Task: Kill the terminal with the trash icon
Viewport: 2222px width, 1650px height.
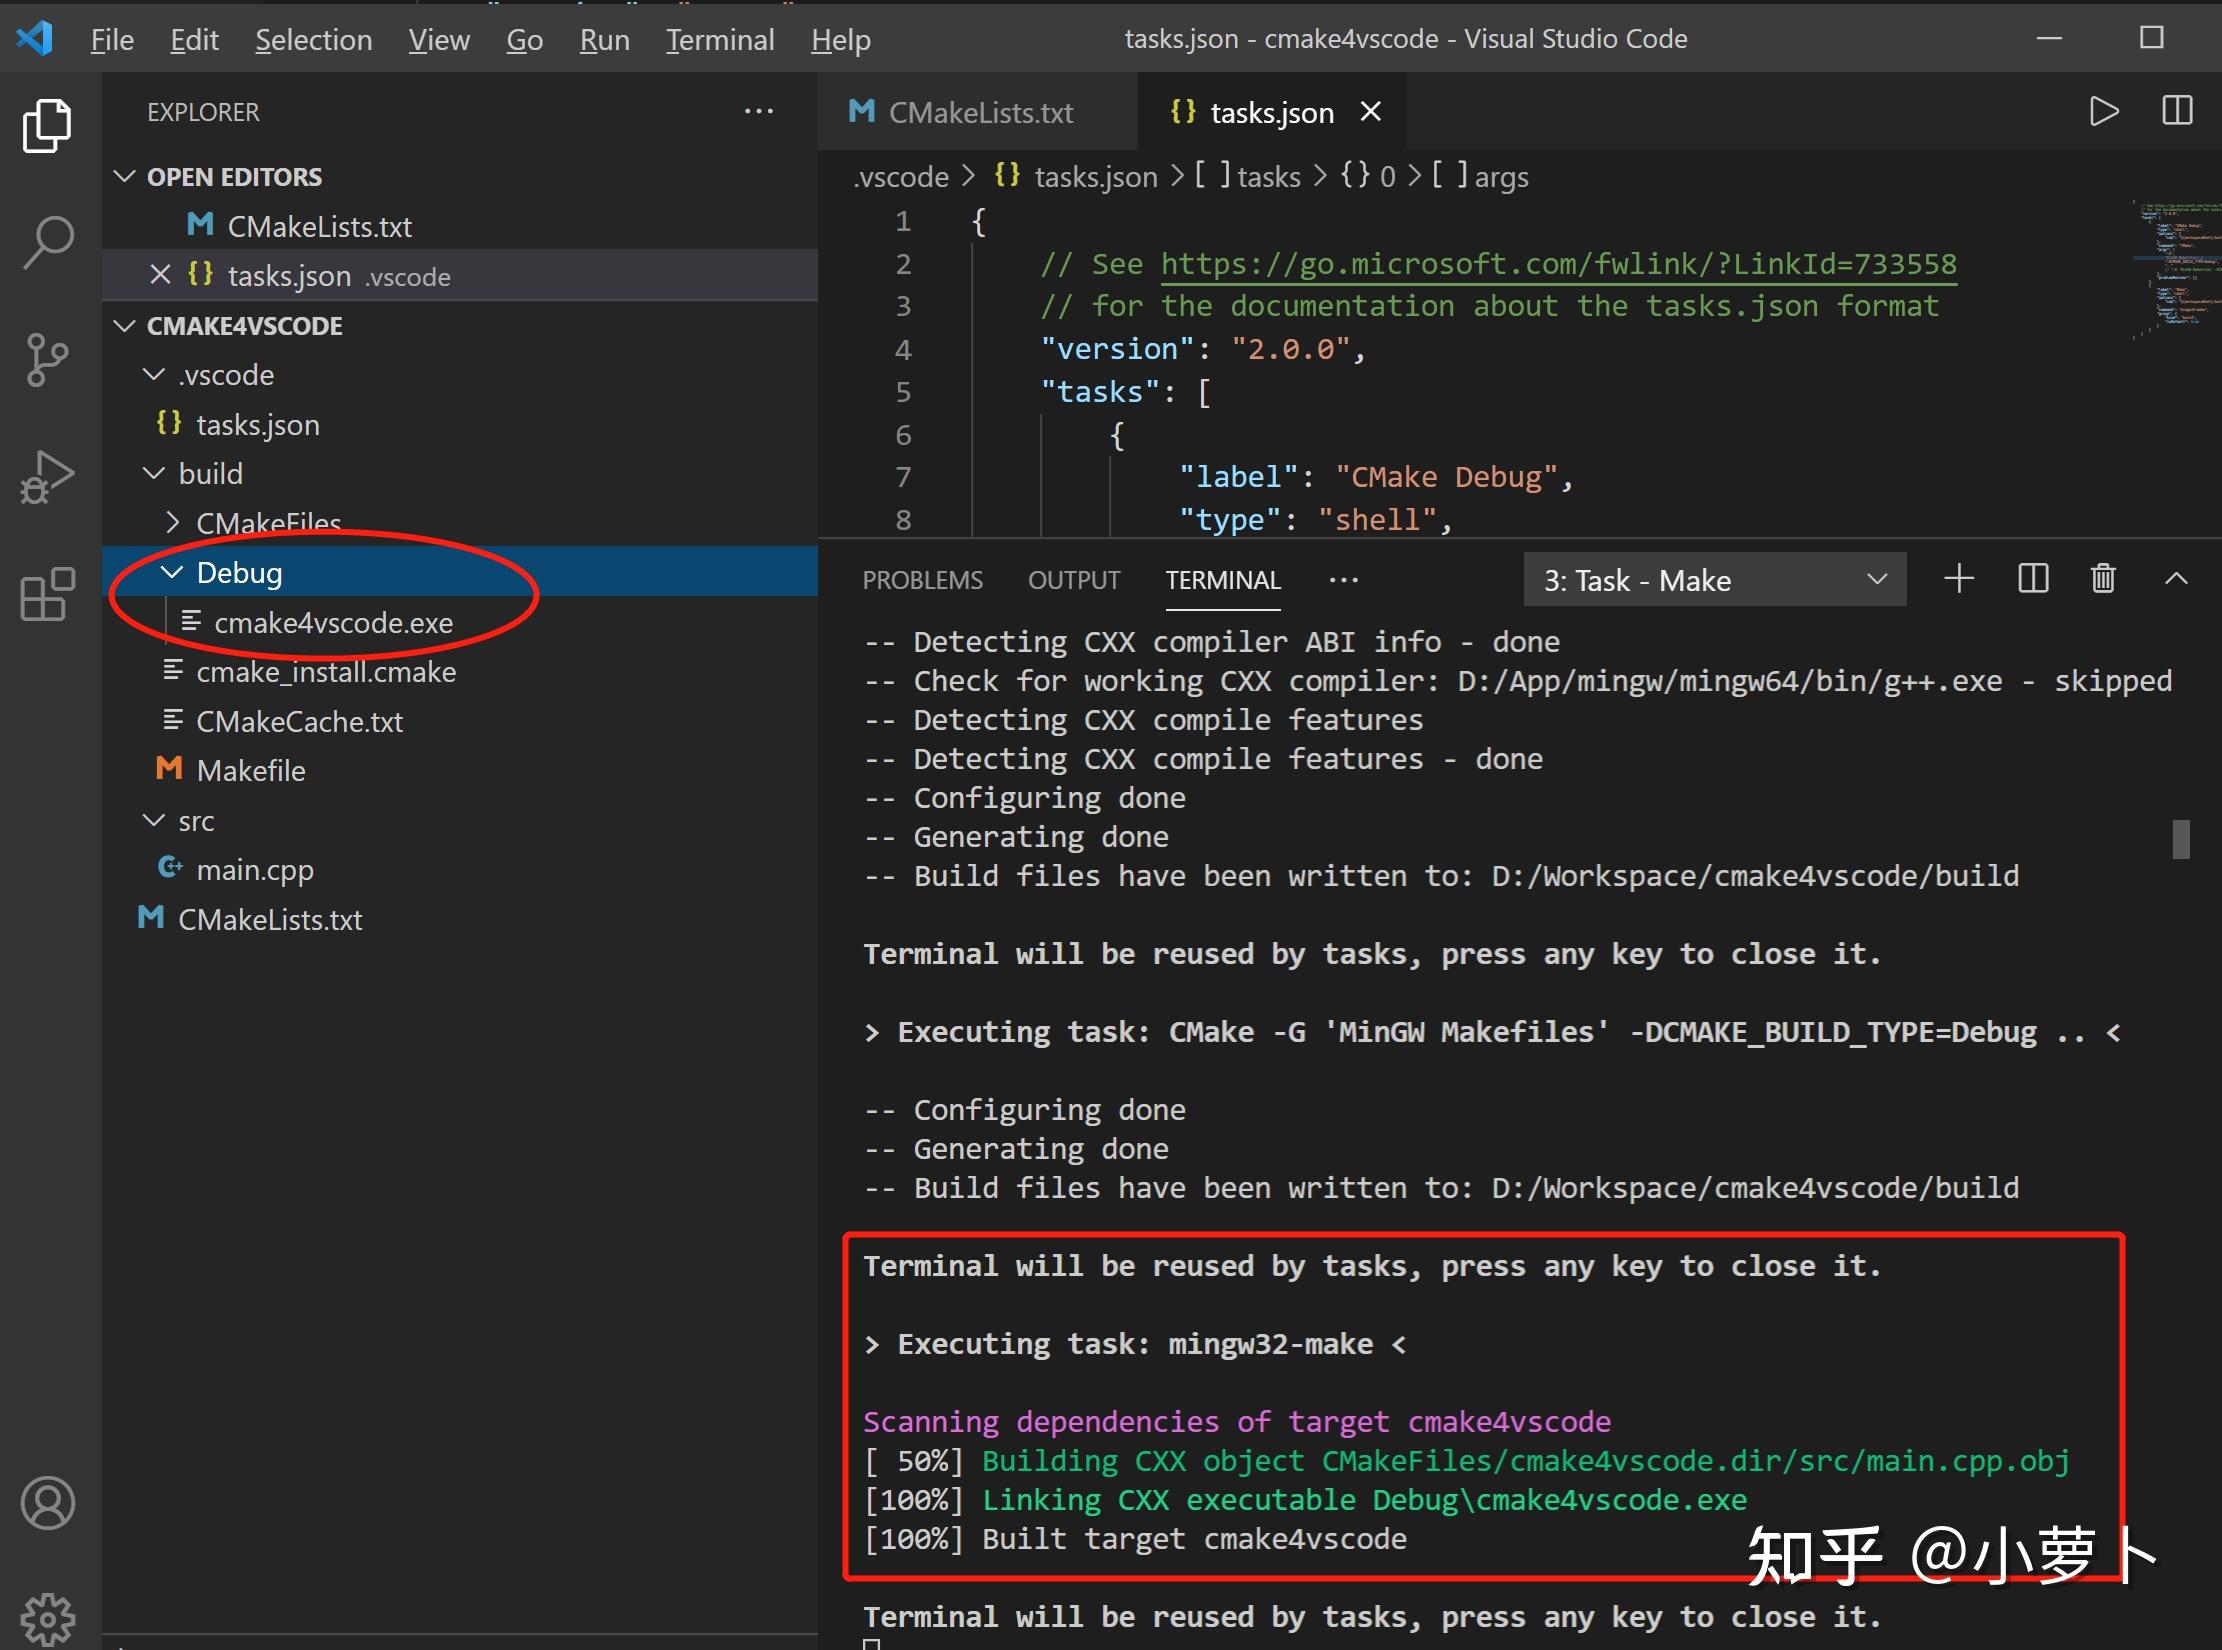Action: [2103, 578]
